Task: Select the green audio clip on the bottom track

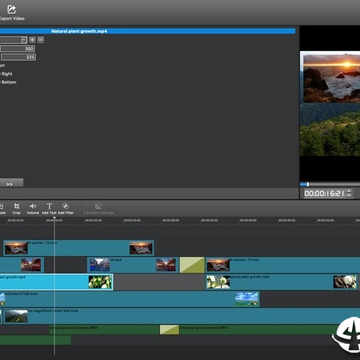Action: pyautogui.click(x=35, y=340)
